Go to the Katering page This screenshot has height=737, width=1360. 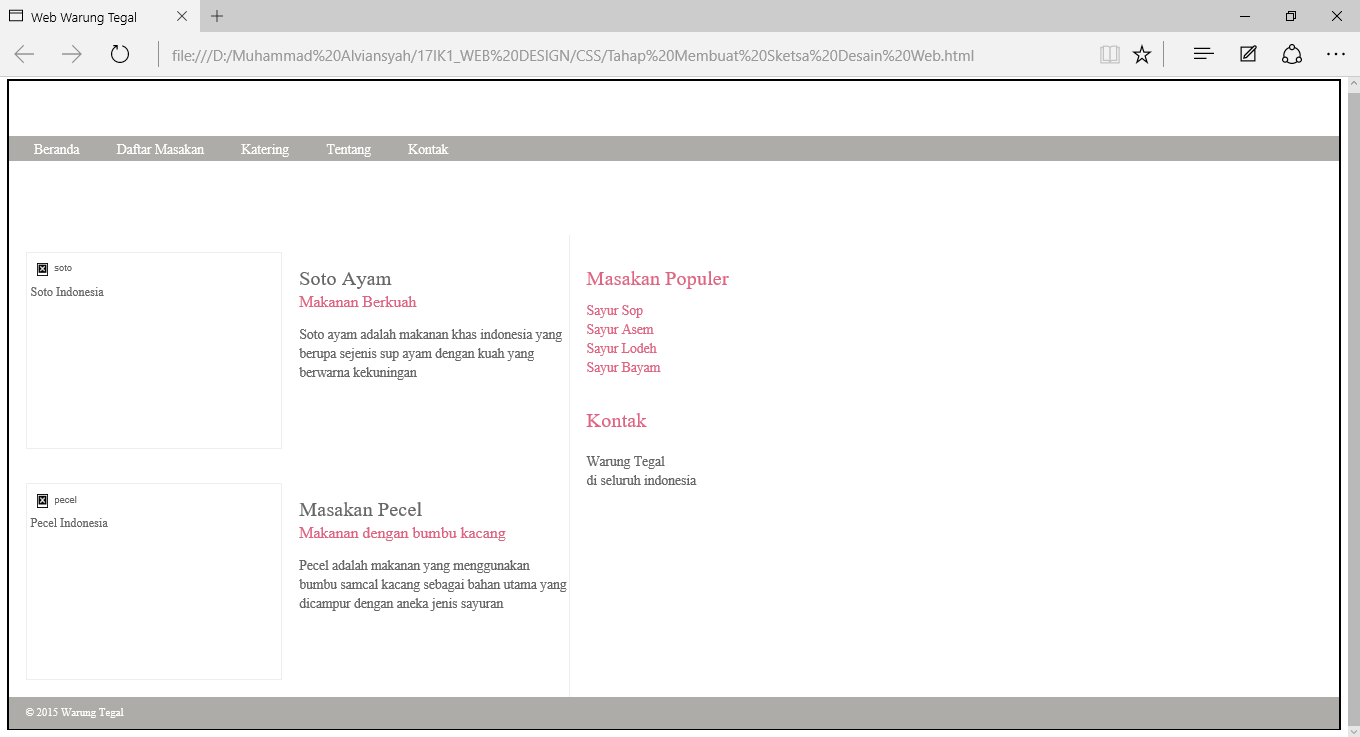264,148
